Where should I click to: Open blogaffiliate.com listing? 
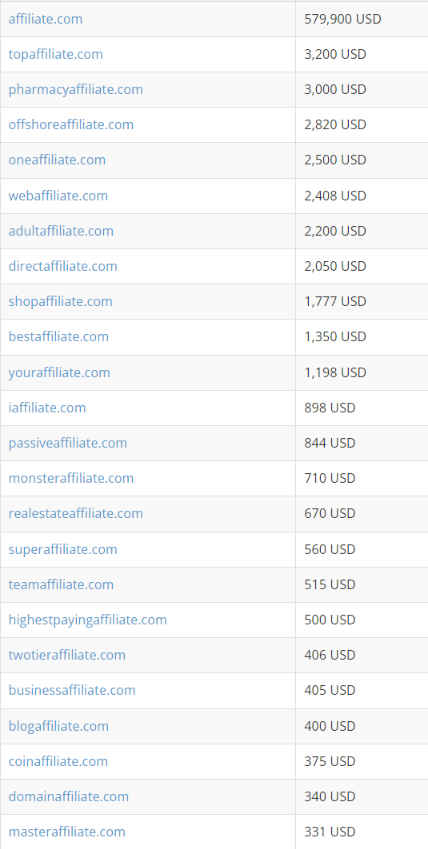pos(59,726)
